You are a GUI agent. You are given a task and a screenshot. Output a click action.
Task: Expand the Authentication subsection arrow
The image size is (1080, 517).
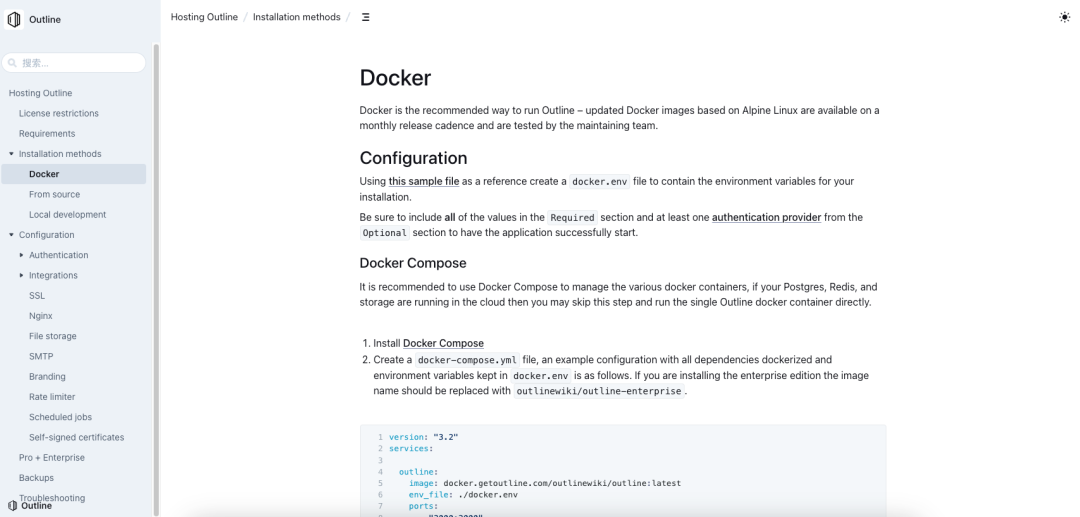click(21, 255)
